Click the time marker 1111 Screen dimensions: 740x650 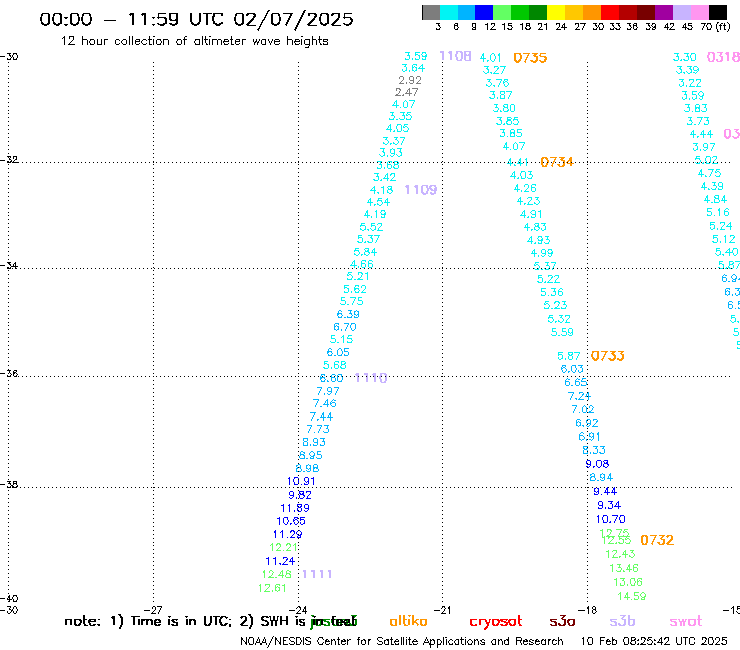(317, 574)
